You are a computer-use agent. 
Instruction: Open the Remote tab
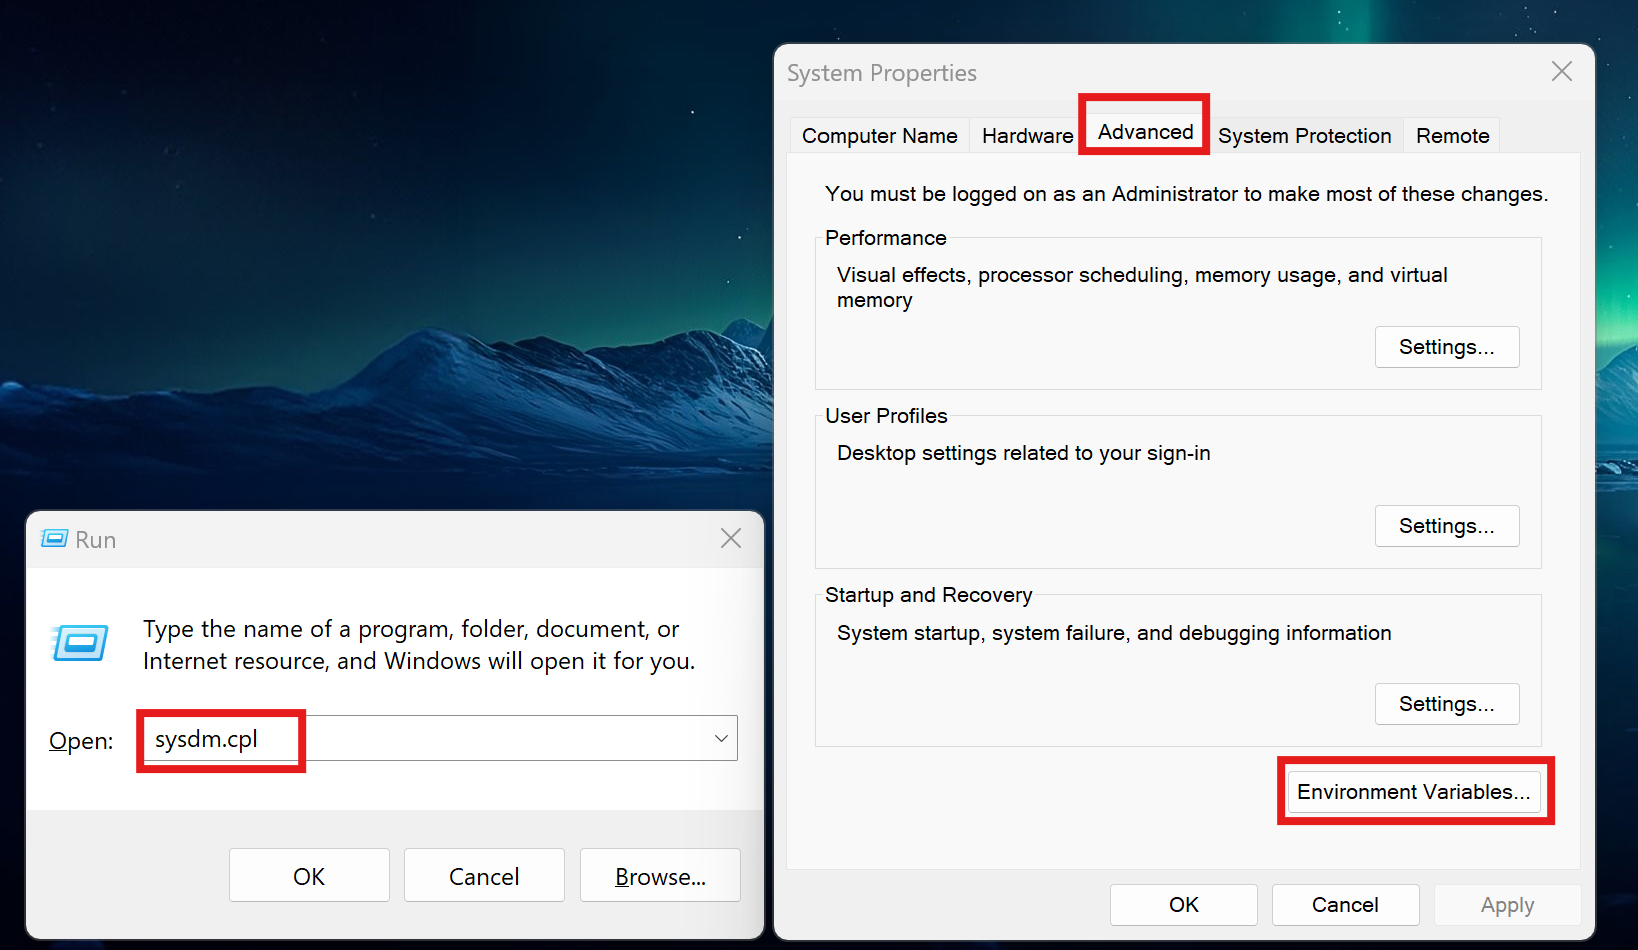(1451, 135)
